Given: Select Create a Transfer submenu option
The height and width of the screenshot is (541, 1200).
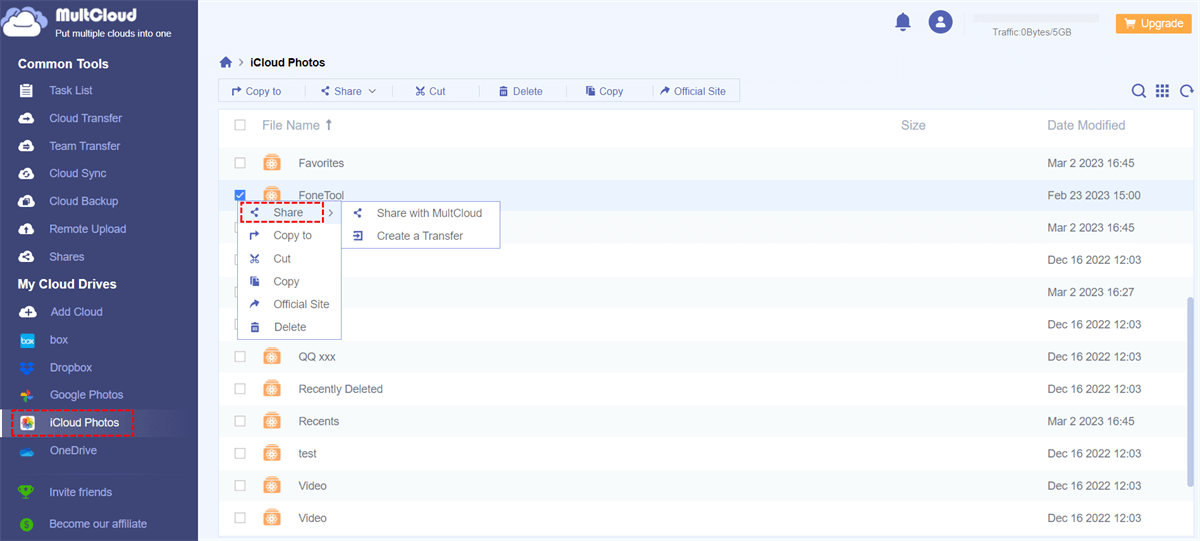Looking at the screenshot, I should coord(421,236).
